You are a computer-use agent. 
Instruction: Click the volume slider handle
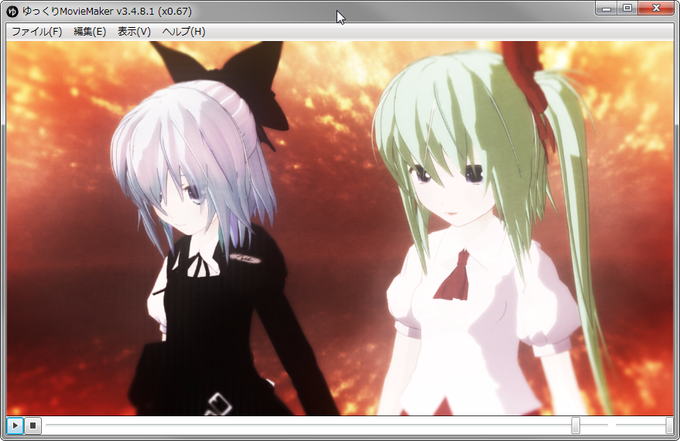pos(670,425)
